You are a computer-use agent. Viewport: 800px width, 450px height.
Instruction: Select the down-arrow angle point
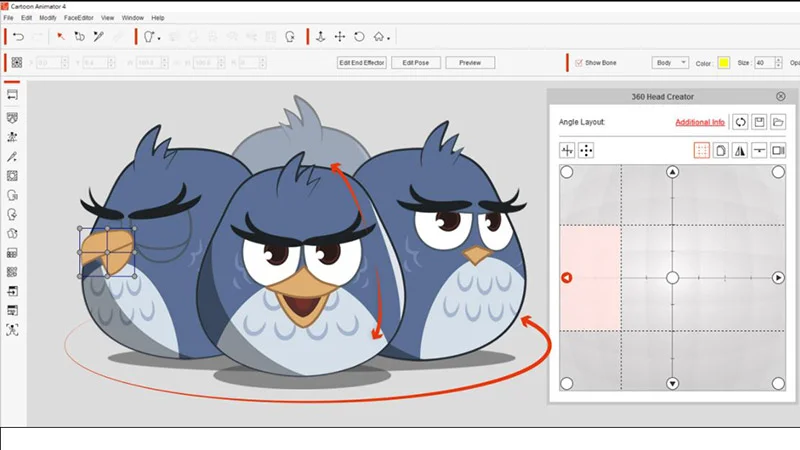tap(672, 384)
